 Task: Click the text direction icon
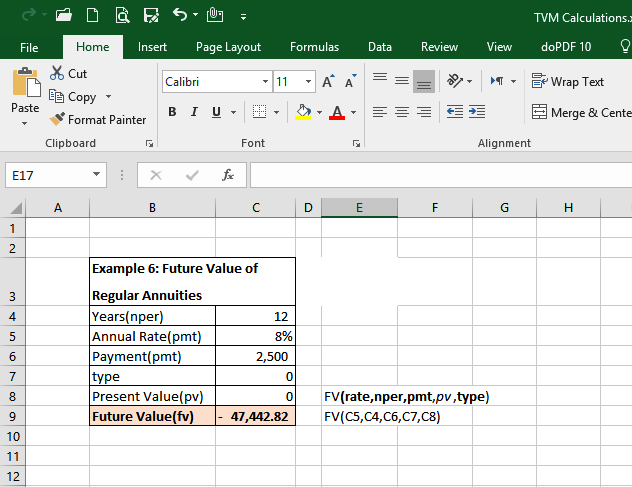(497, 81)
